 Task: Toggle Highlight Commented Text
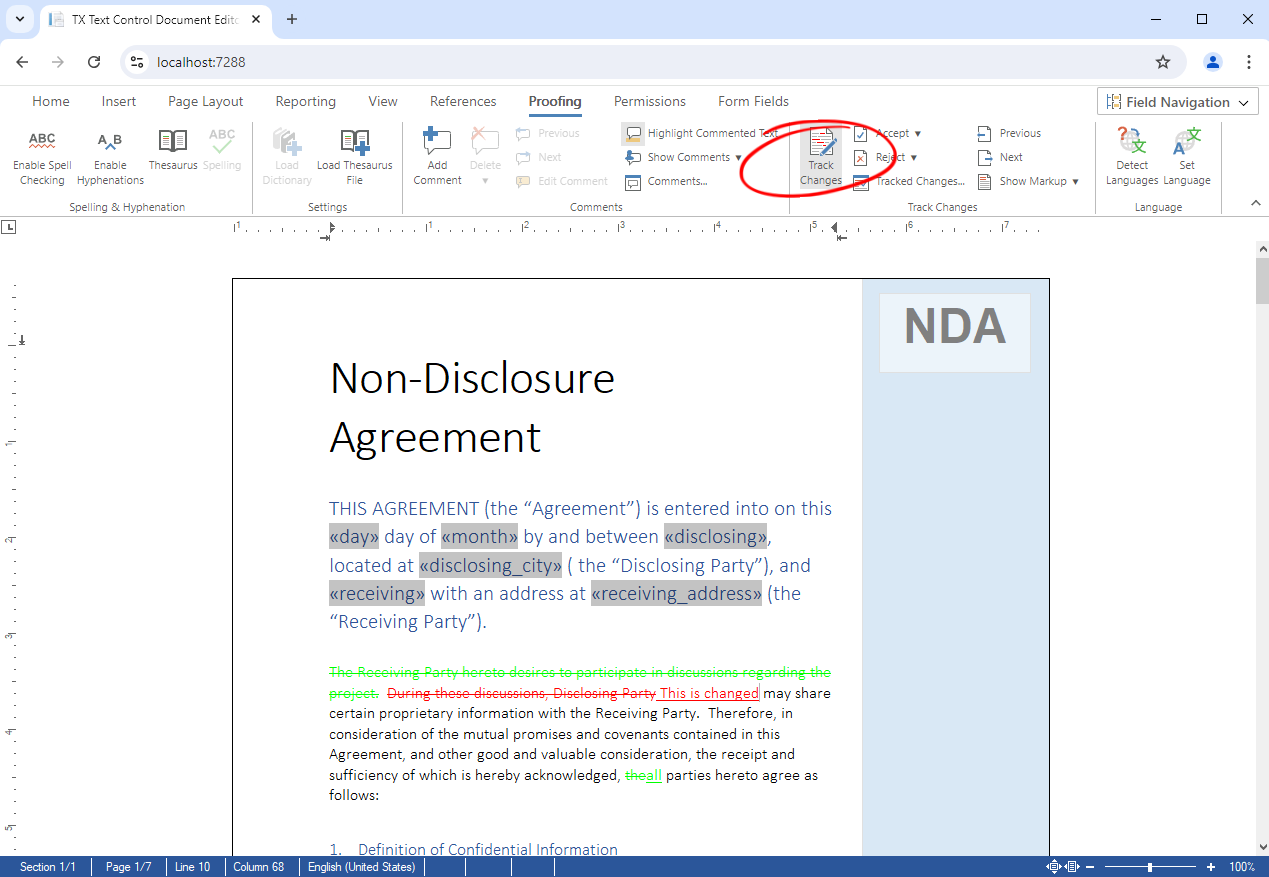coord(700,133)
